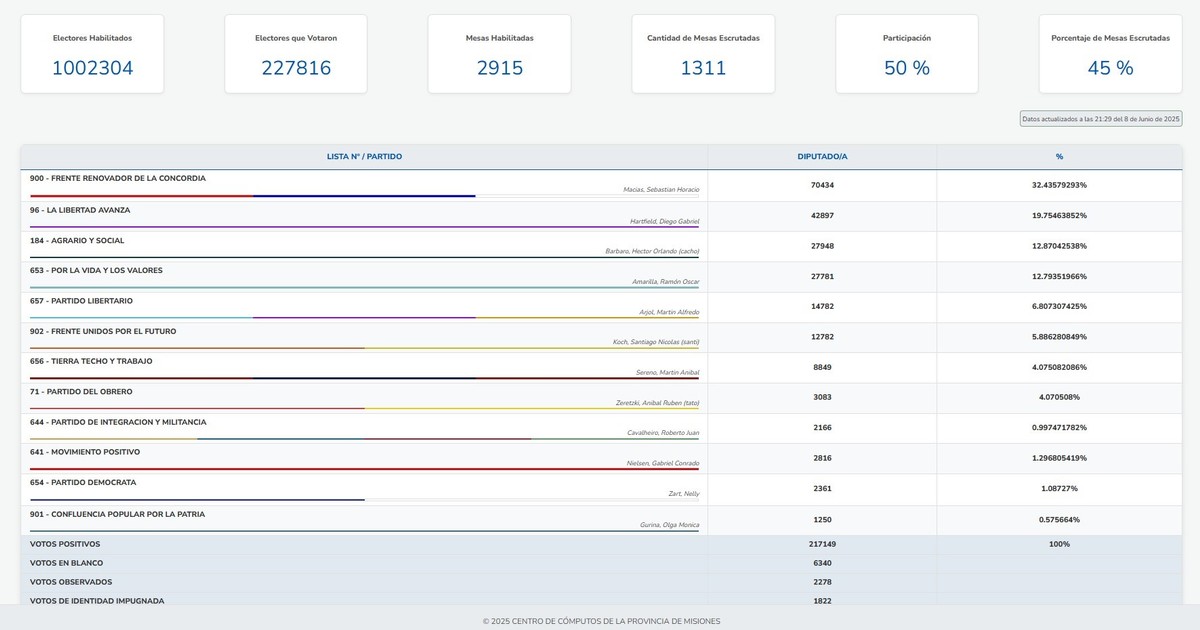This screenshot has height=630, width=1200.
Task: Click the % column header
Action: [1059, 157]
